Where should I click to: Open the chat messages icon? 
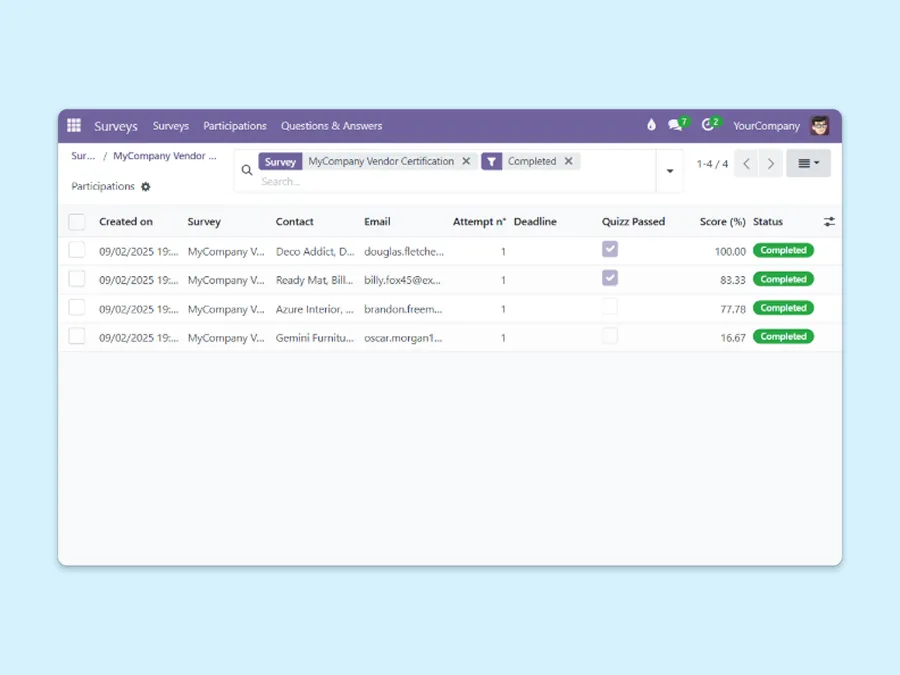(676, 126)
